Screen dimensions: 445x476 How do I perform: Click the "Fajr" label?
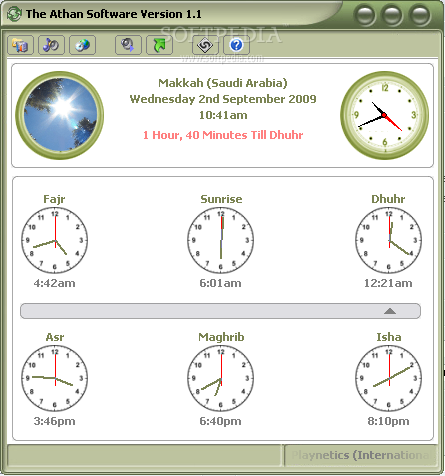tap(54, 199)
